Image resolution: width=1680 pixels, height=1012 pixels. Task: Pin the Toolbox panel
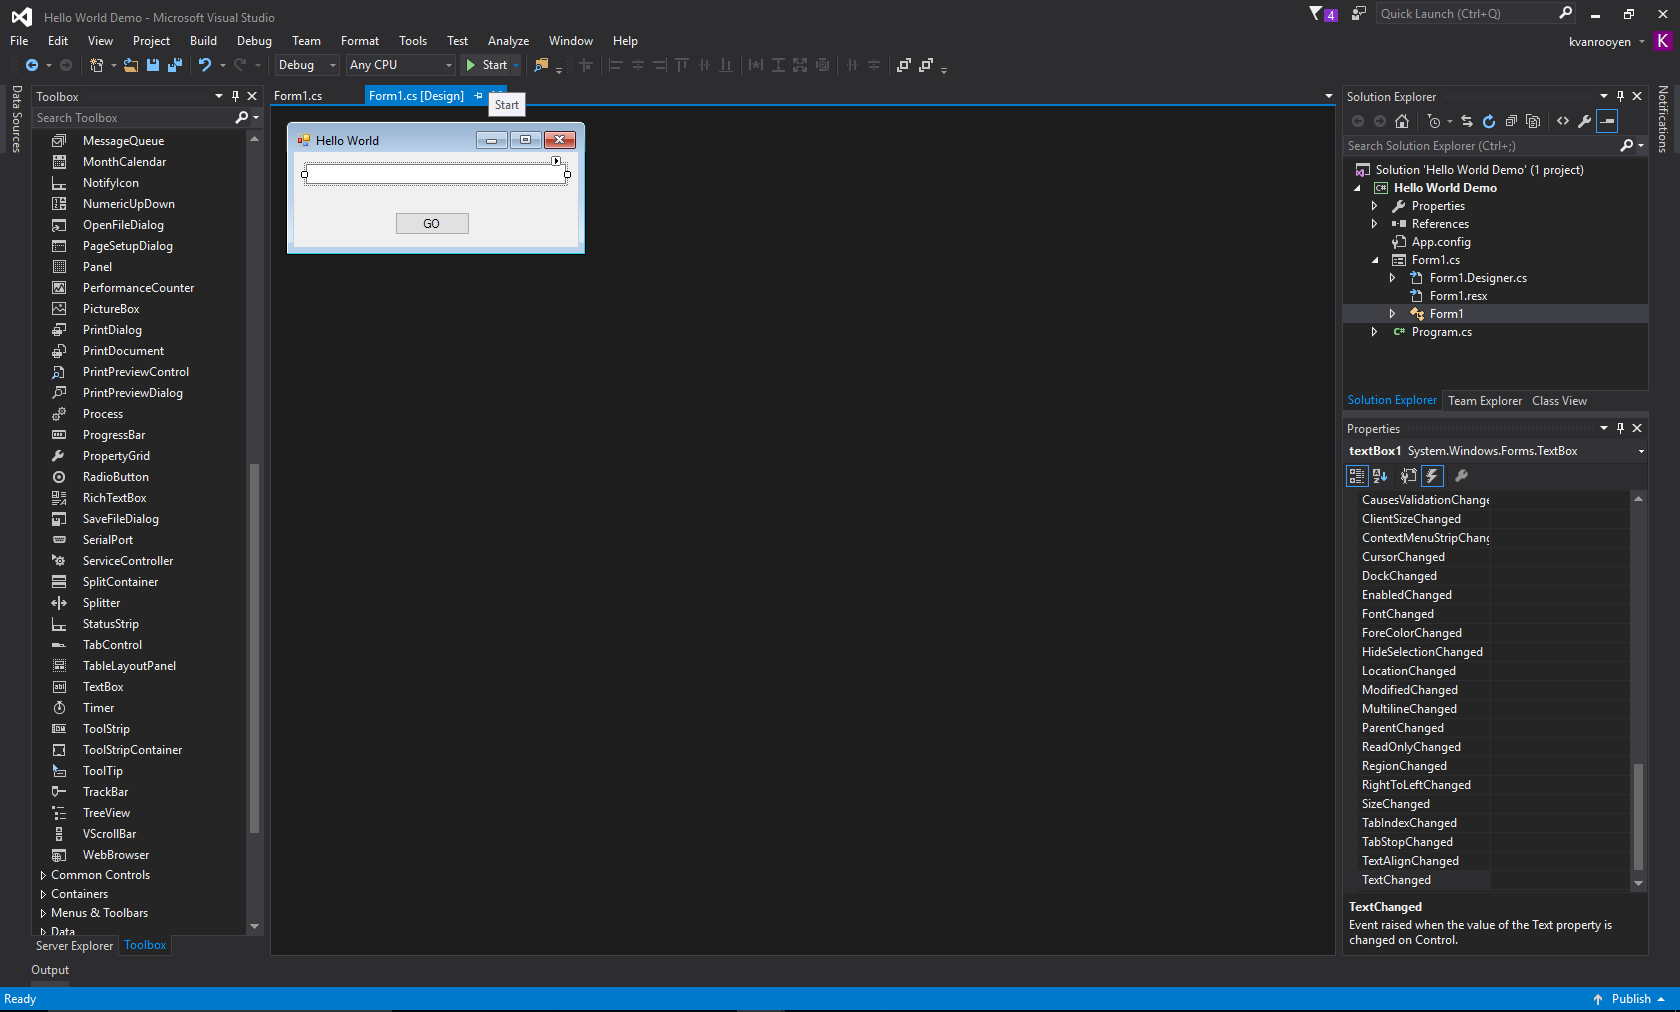pyautogui.click(x=236, y=96)
